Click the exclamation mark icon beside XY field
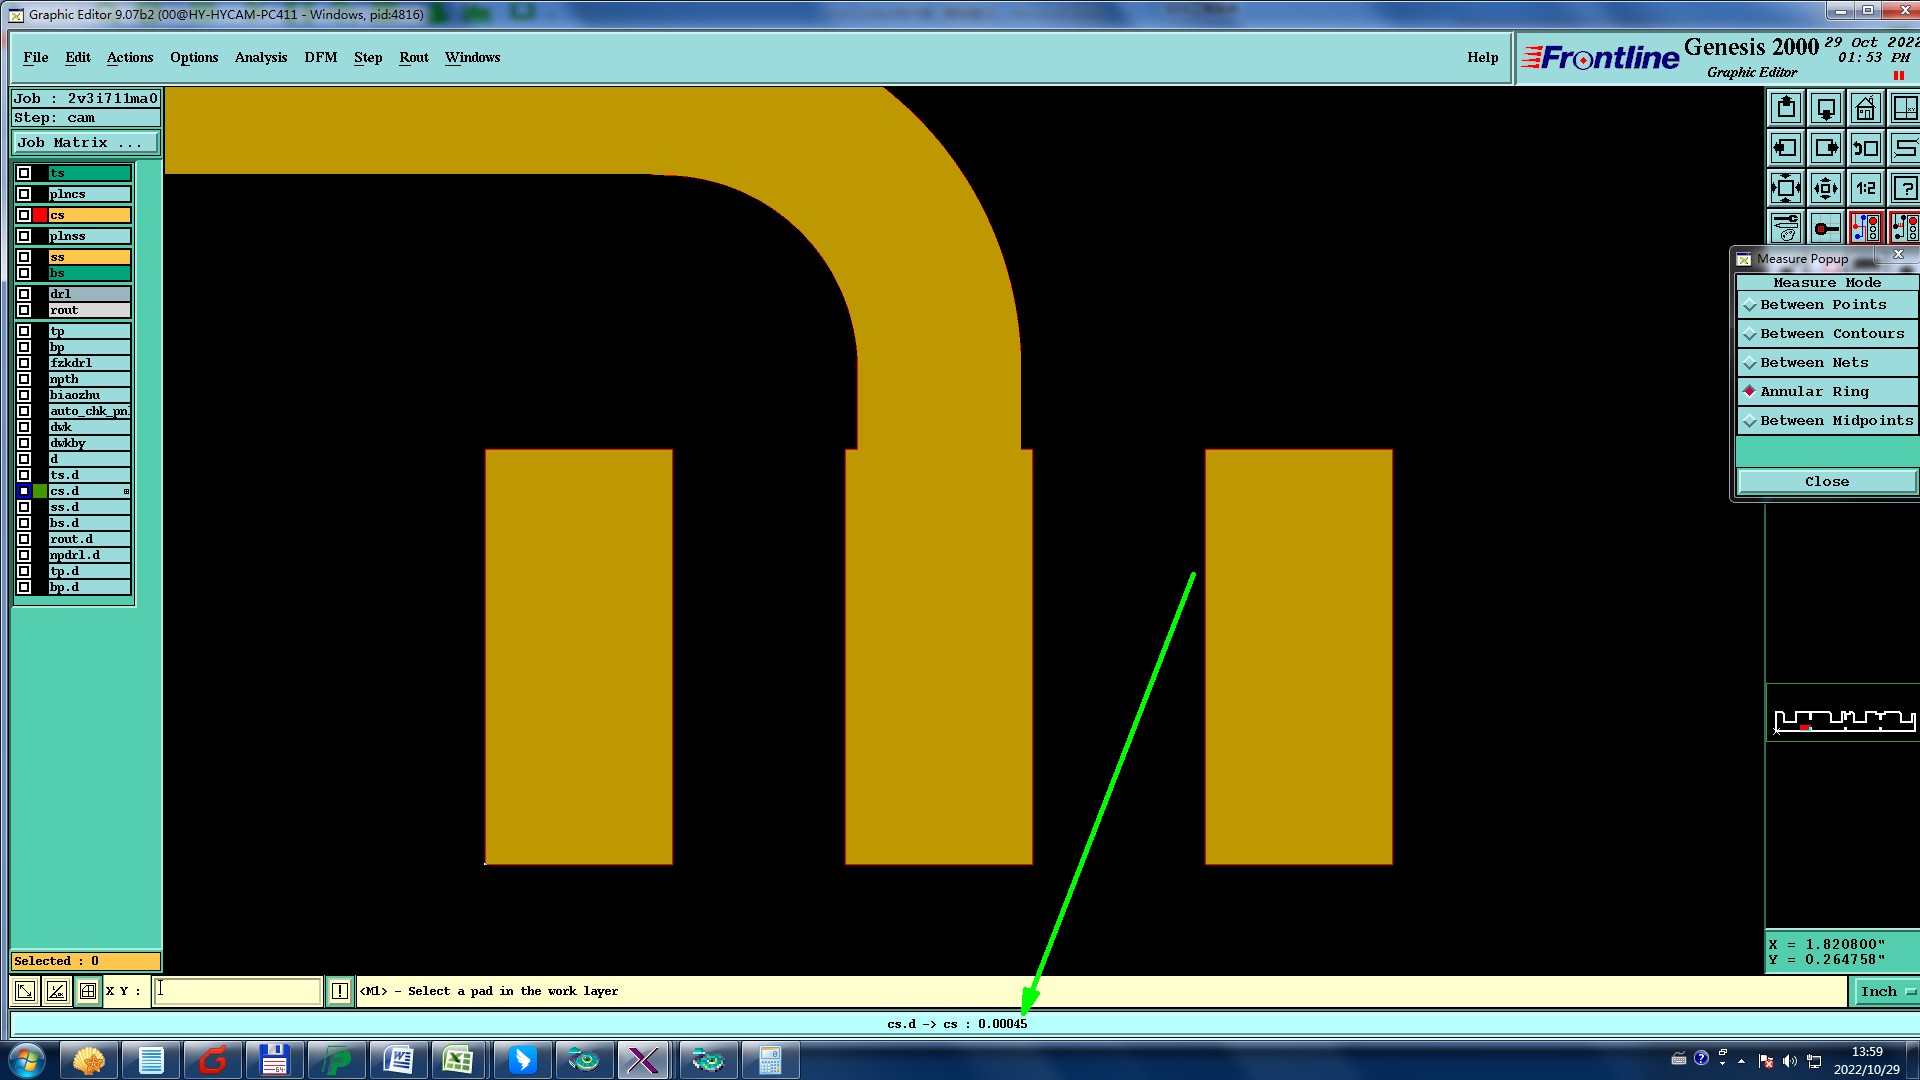The width and height of the screenshot is (1920, 1080). tap(340, 991)
